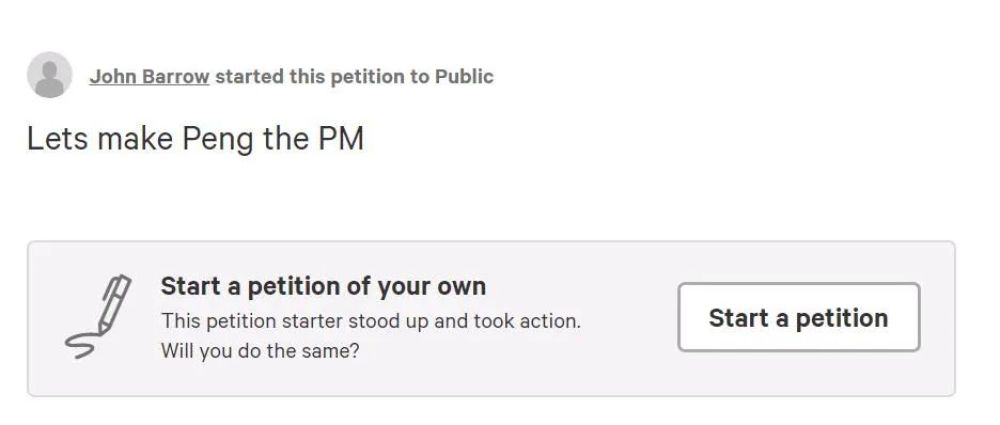This screenshot has height=425, width=1000.
Task: Open John Barrow's profile link
Action: pyautogui.click(x=149, y=77)
